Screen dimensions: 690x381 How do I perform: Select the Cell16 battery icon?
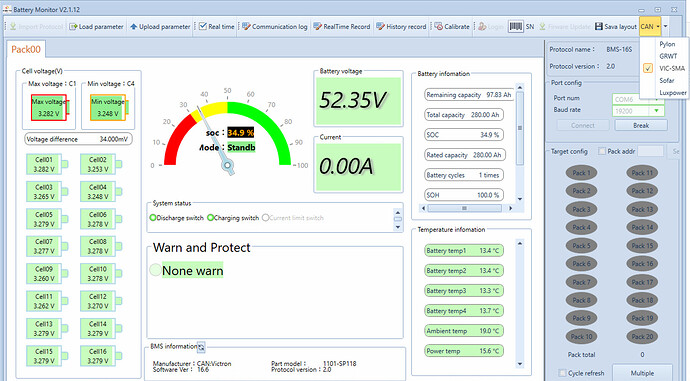tap(100, 356)
